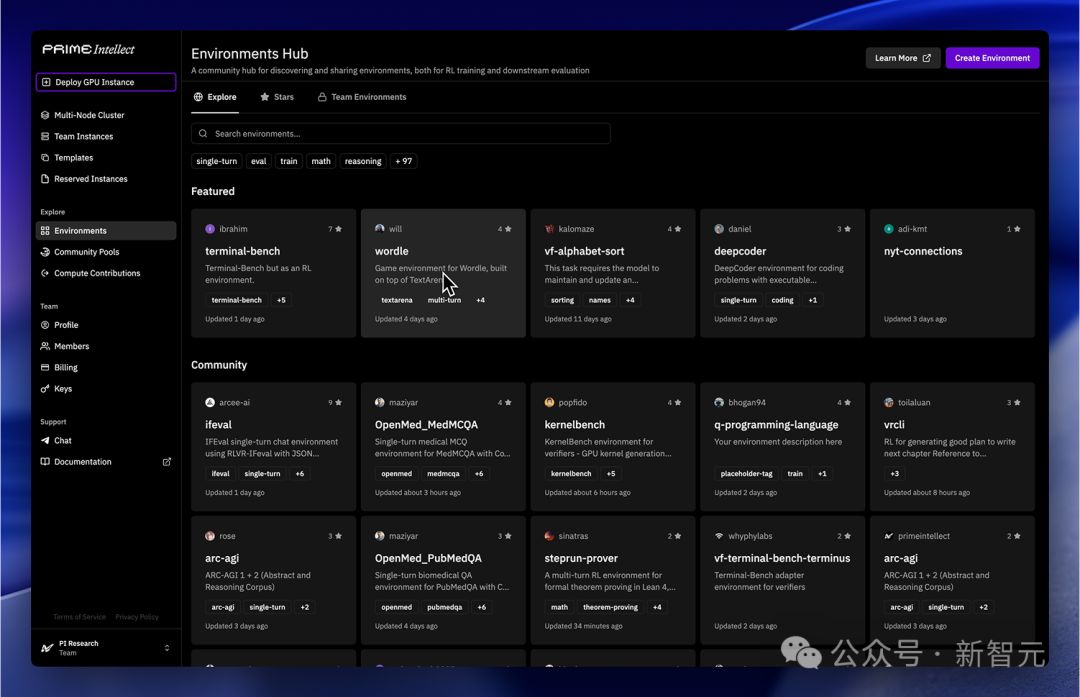Click the search magnifier icon
Screen dimensions: 1080x697
click(x=203, y=134)
